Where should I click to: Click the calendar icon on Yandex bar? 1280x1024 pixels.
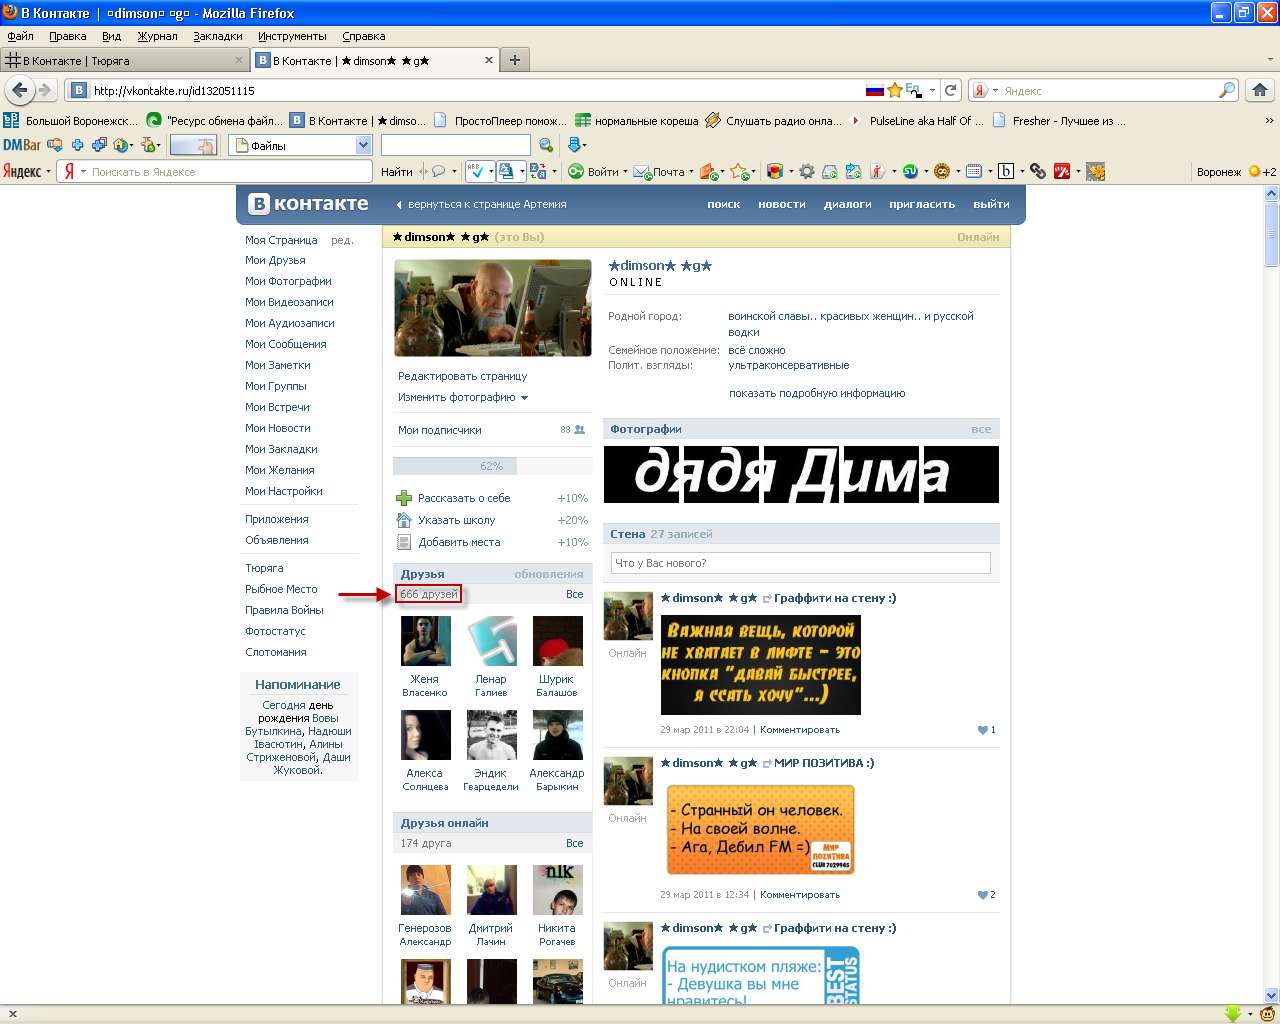974,171
